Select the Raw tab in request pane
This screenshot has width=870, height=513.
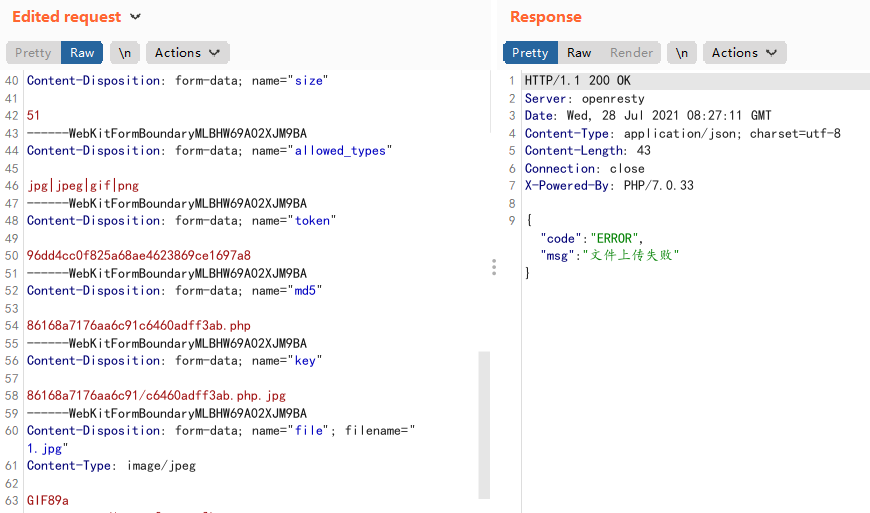click(x=82, y=53)
